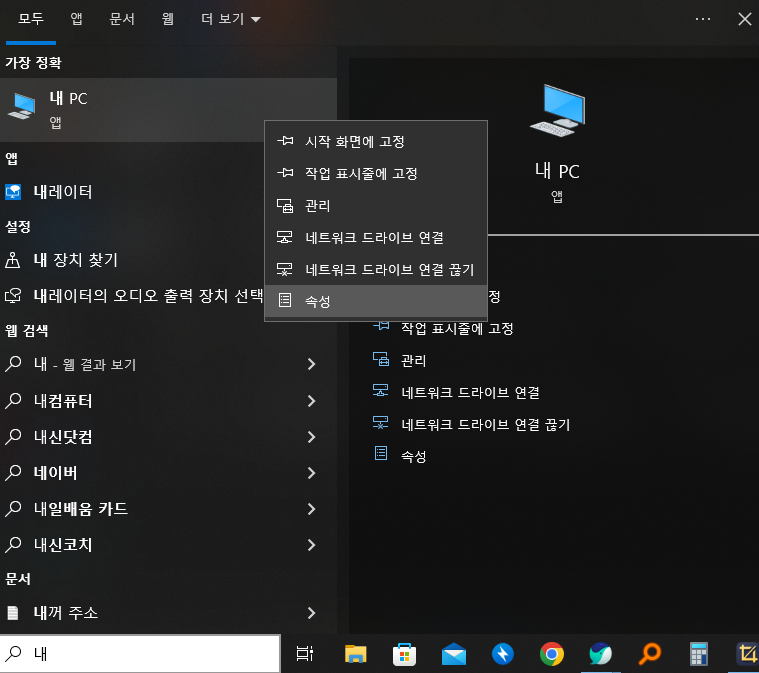Choose 시작 화면에 고정 in context menu
The width and height of the screenshot is (759, 673).
[376, 141]
